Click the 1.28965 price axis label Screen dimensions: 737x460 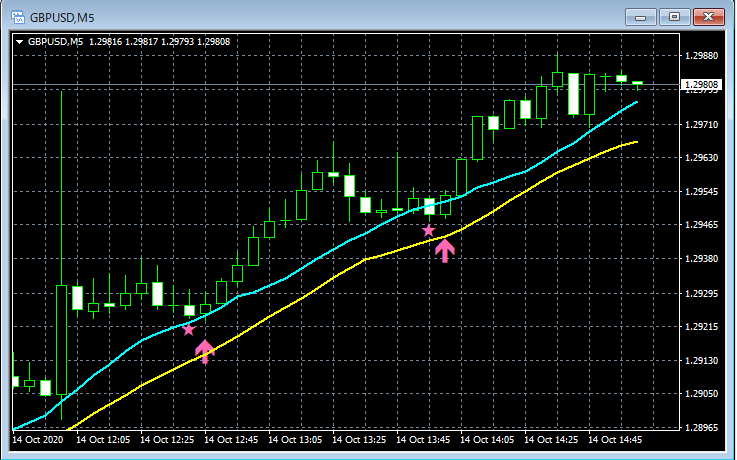(x=702, y=428)
